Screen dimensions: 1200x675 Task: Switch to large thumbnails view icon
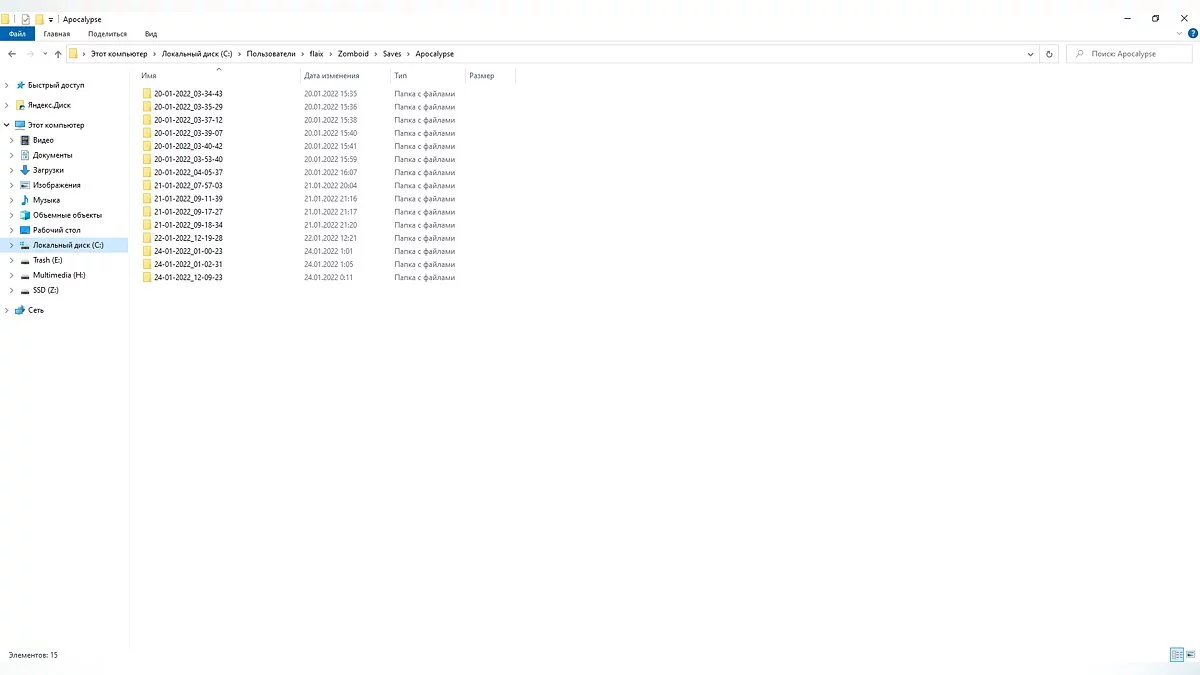[x=1191, y=655]
